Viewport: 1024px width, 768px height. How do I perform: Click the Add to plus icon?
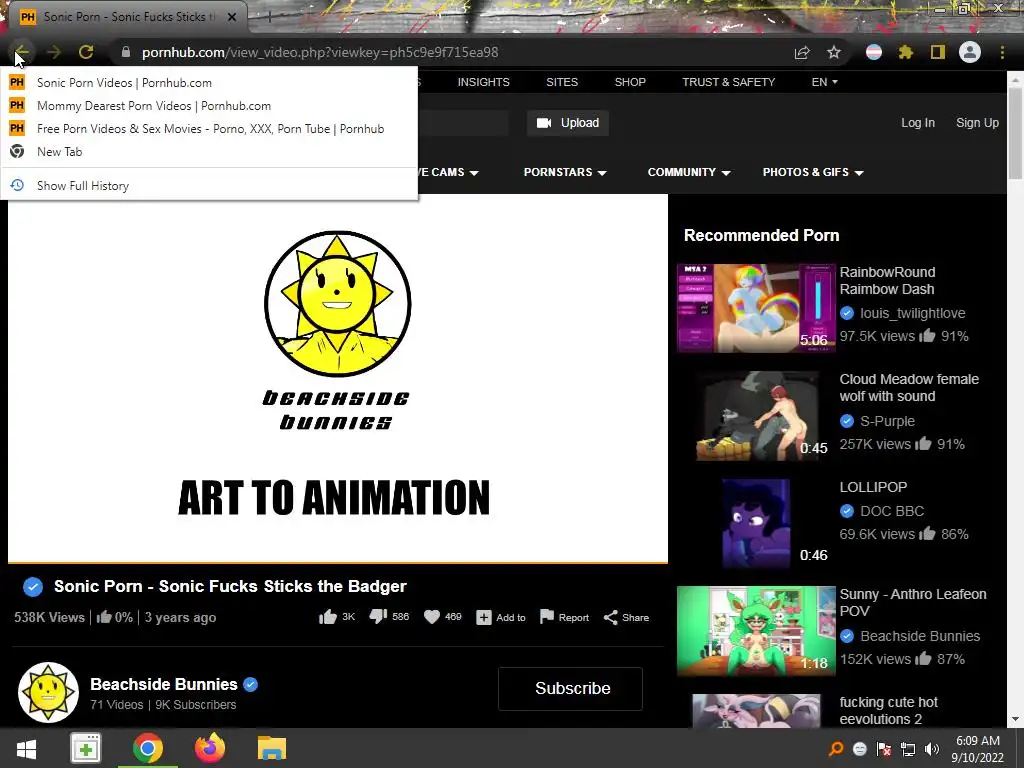tap(483, 617)
